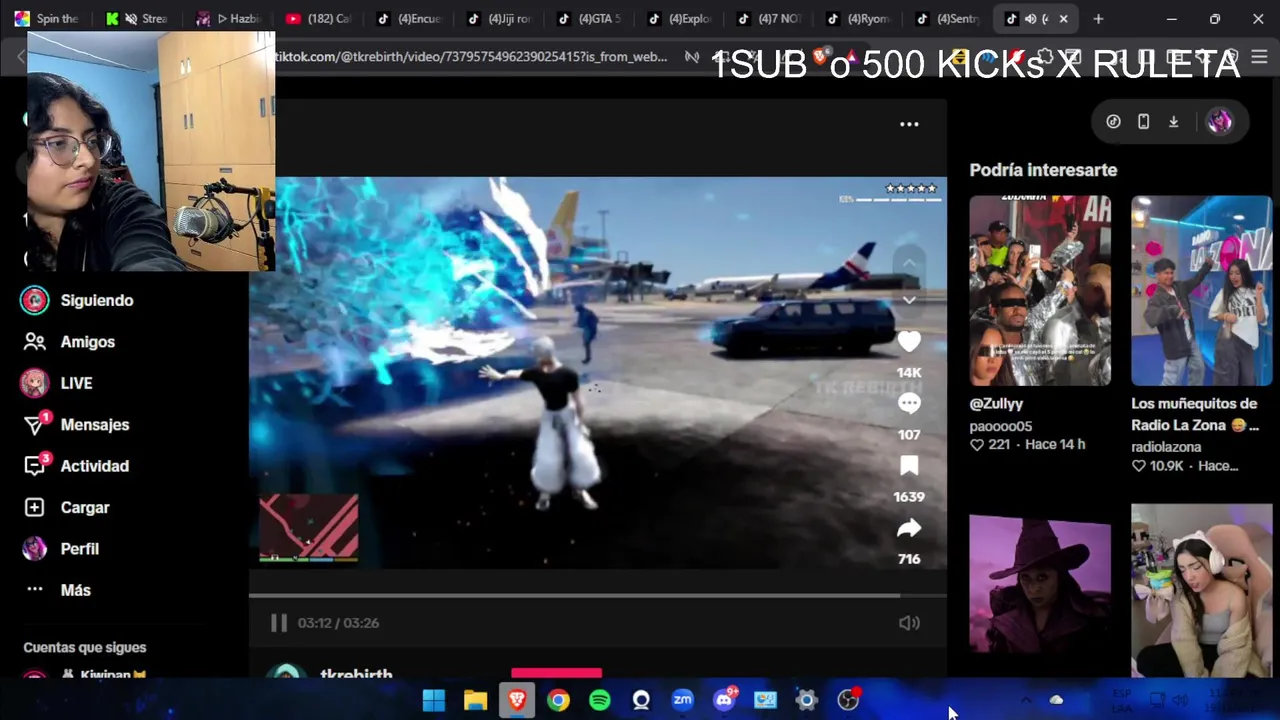
Task: Open the @Zullyy recommended video thumbnail
Action: point(1040,290)
